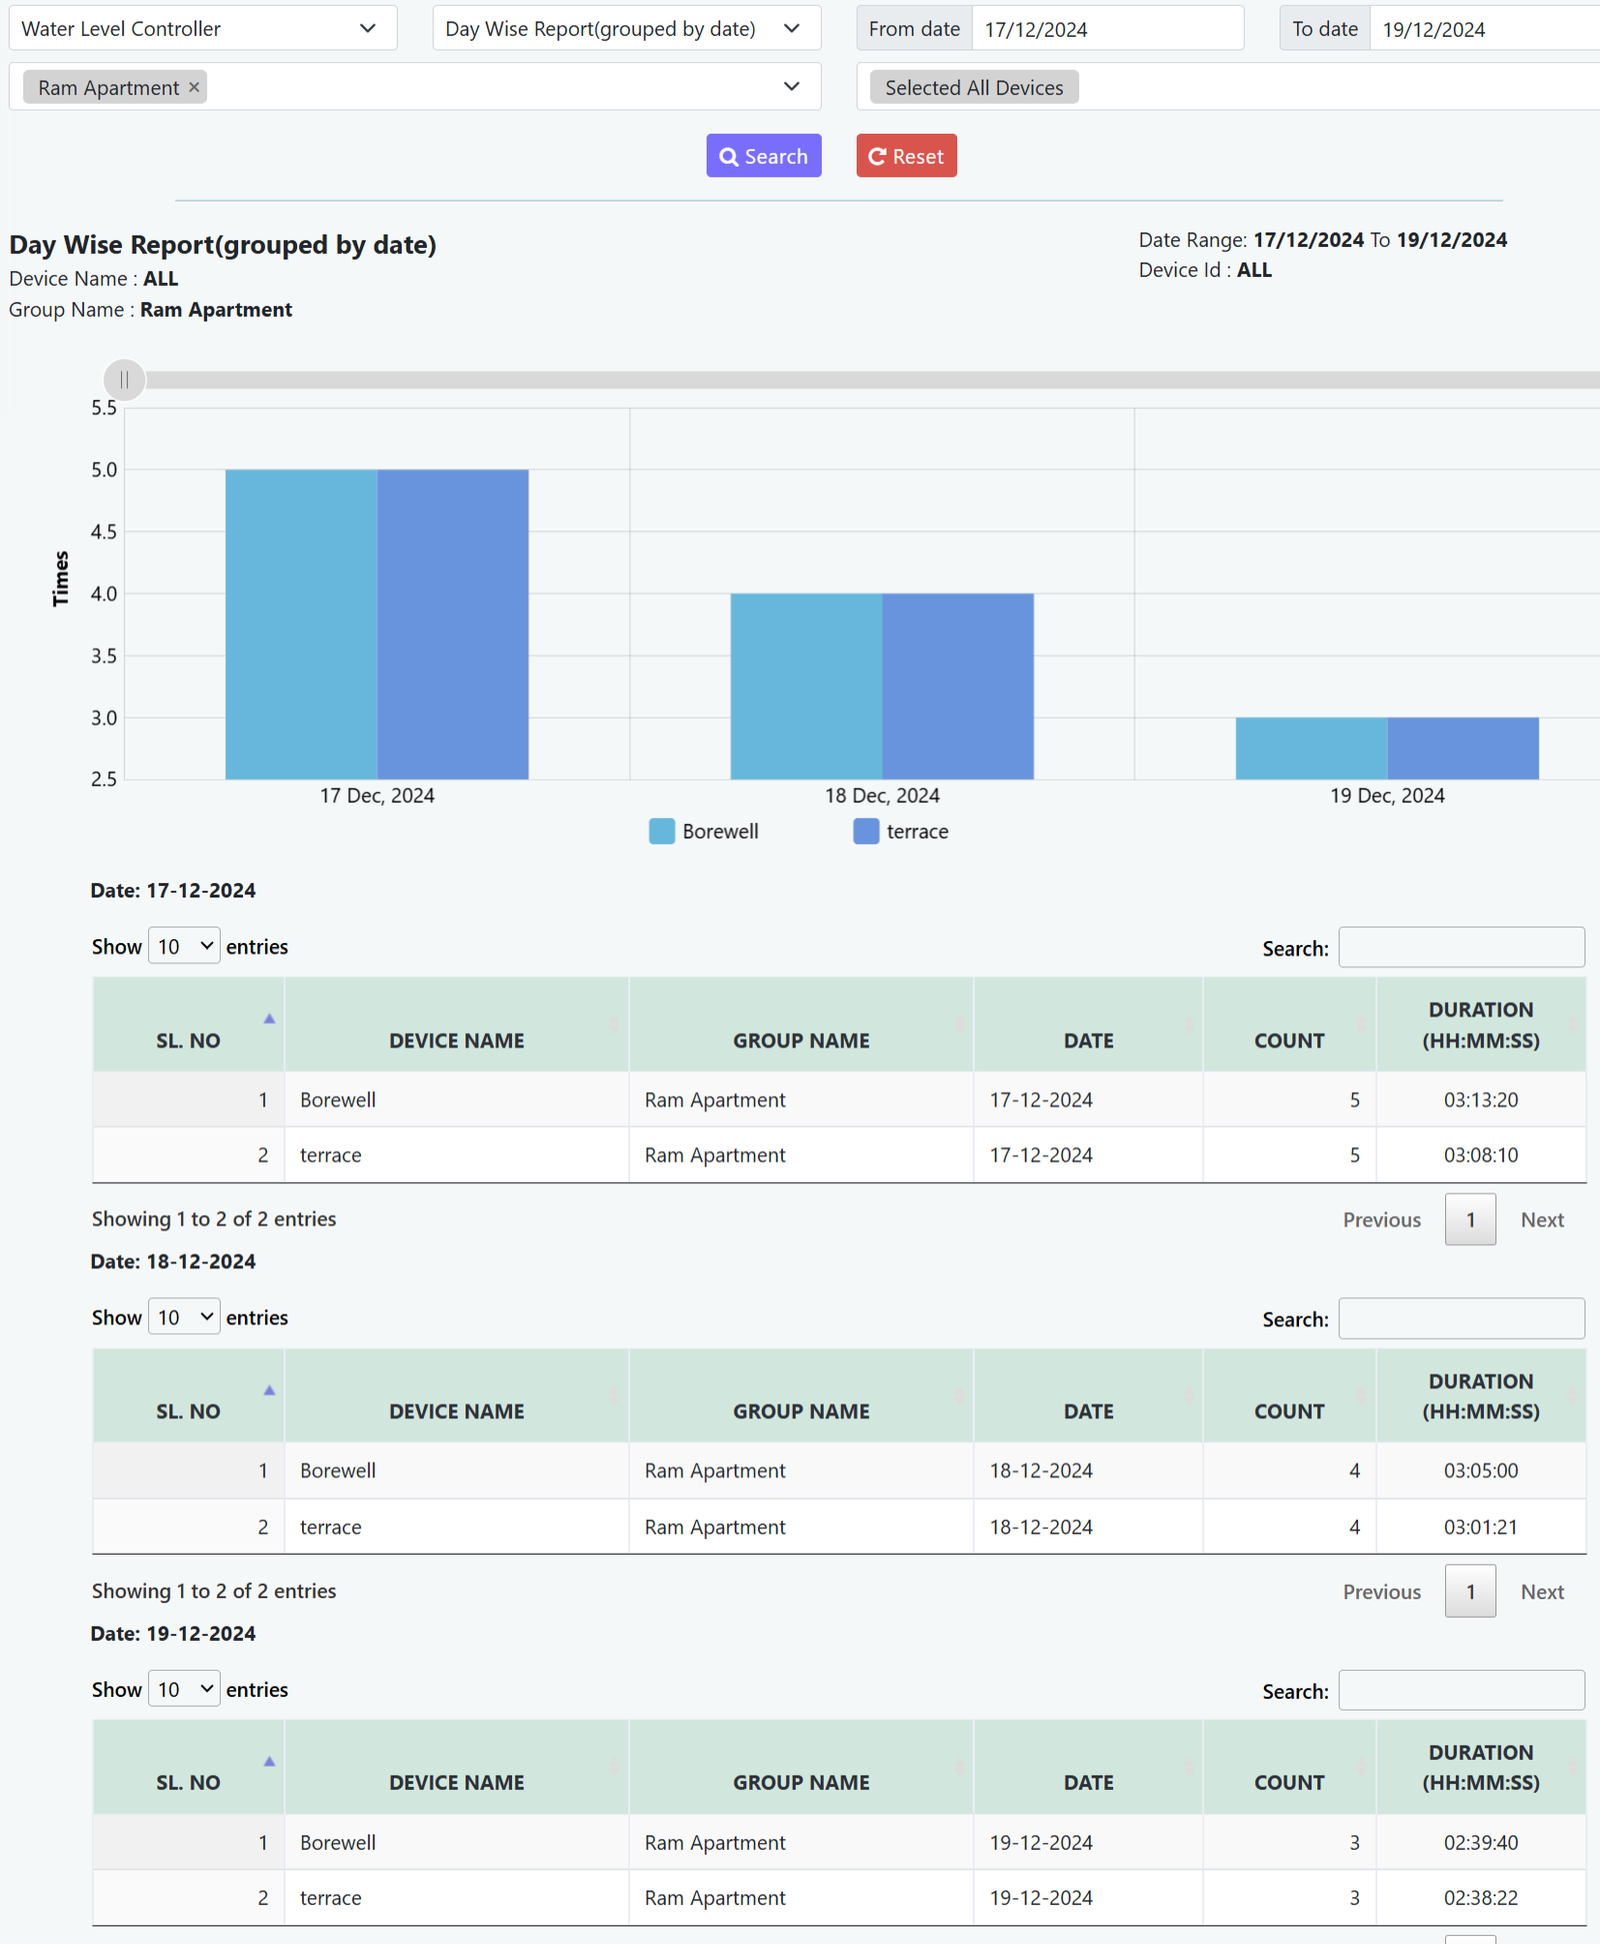Change entries-per-page for 17-12-2024 table
Viewport: 1600px width, 1944px height.
184,946
